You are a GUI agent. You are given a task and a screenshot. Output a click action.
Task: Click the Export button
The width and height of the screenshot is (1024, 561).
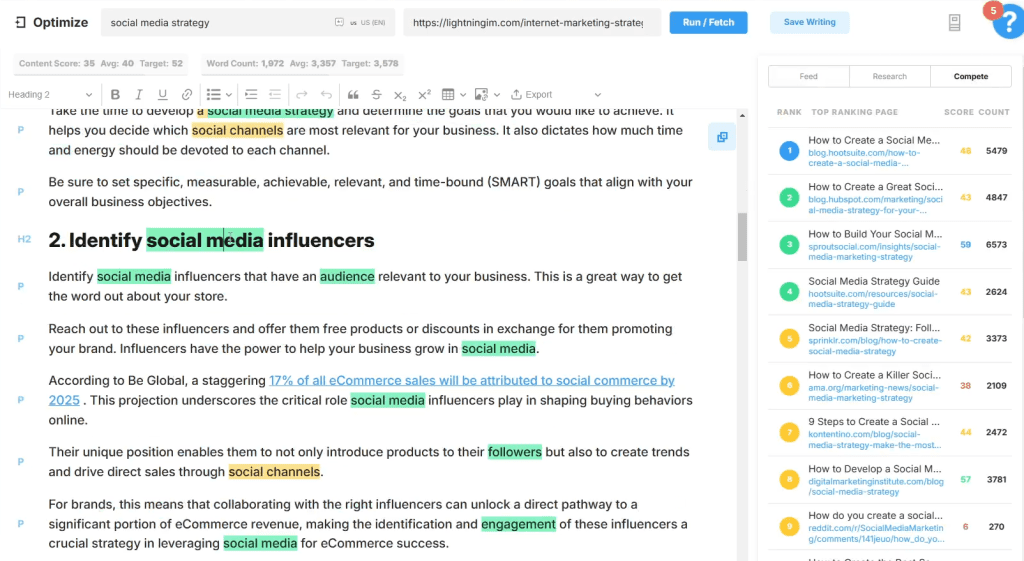pos(532,95)
